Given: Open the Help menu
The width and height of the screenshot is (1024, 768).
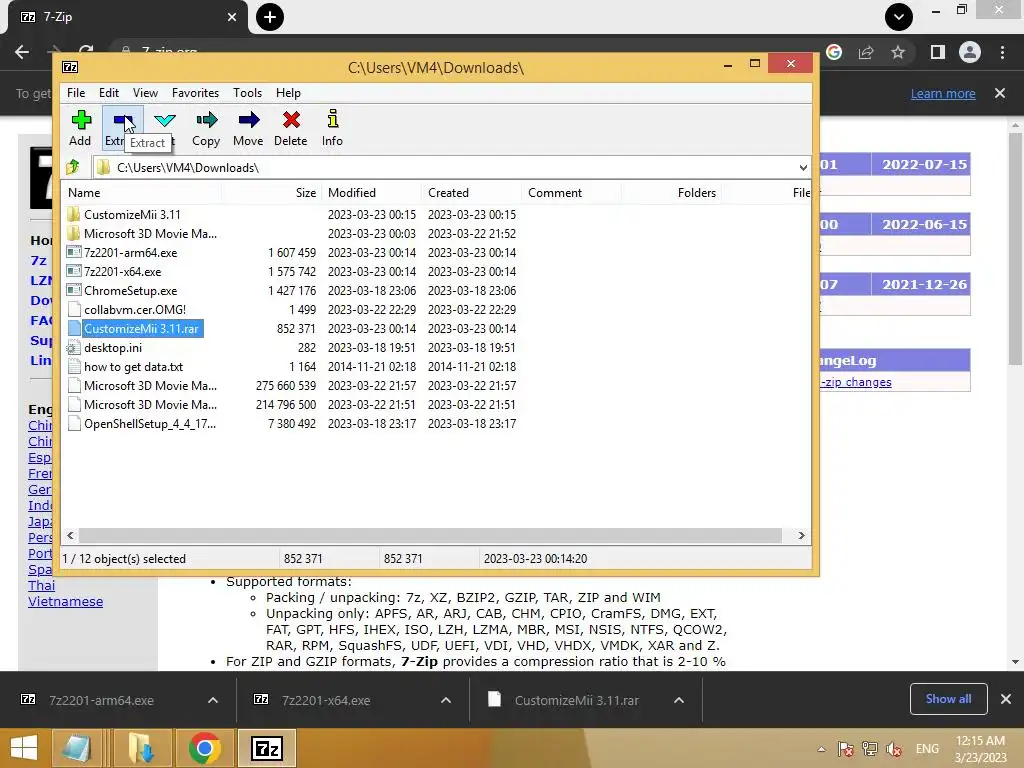Looking at the screenshot, I should pos(288,93).
